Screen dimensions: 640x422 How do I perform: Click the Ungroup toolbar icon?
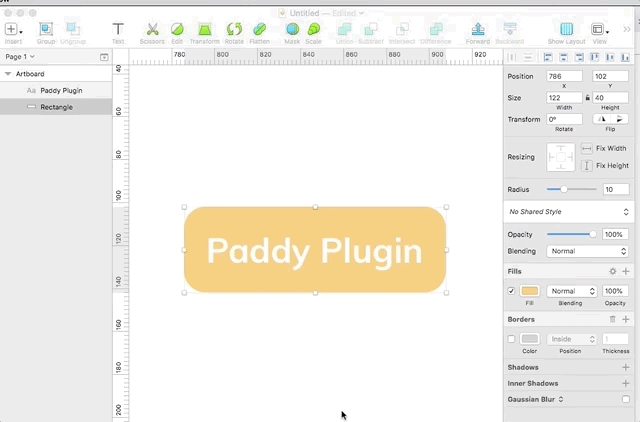click(73, 29)
